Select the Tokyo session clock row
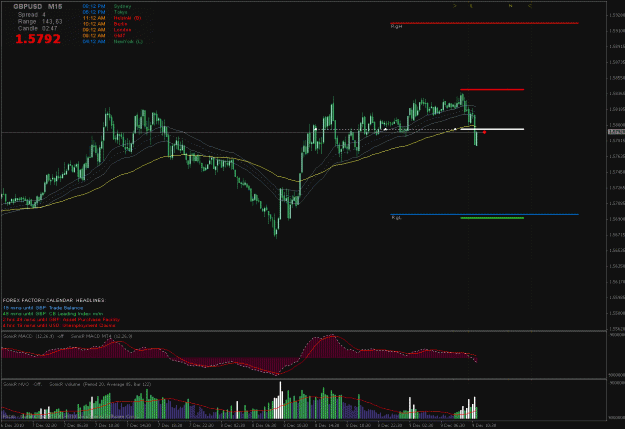Screen dimensions: 625x429 point(105,12)
